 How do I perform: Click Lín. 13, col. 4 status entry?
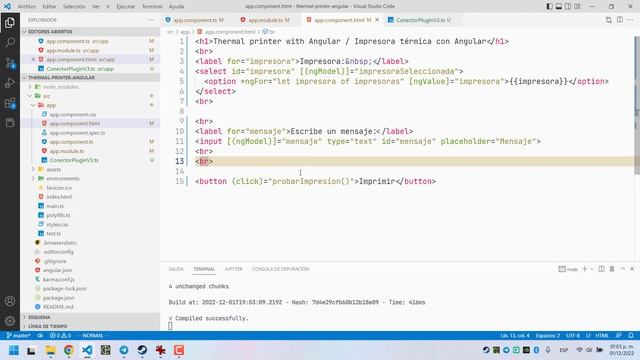point(515,336)
